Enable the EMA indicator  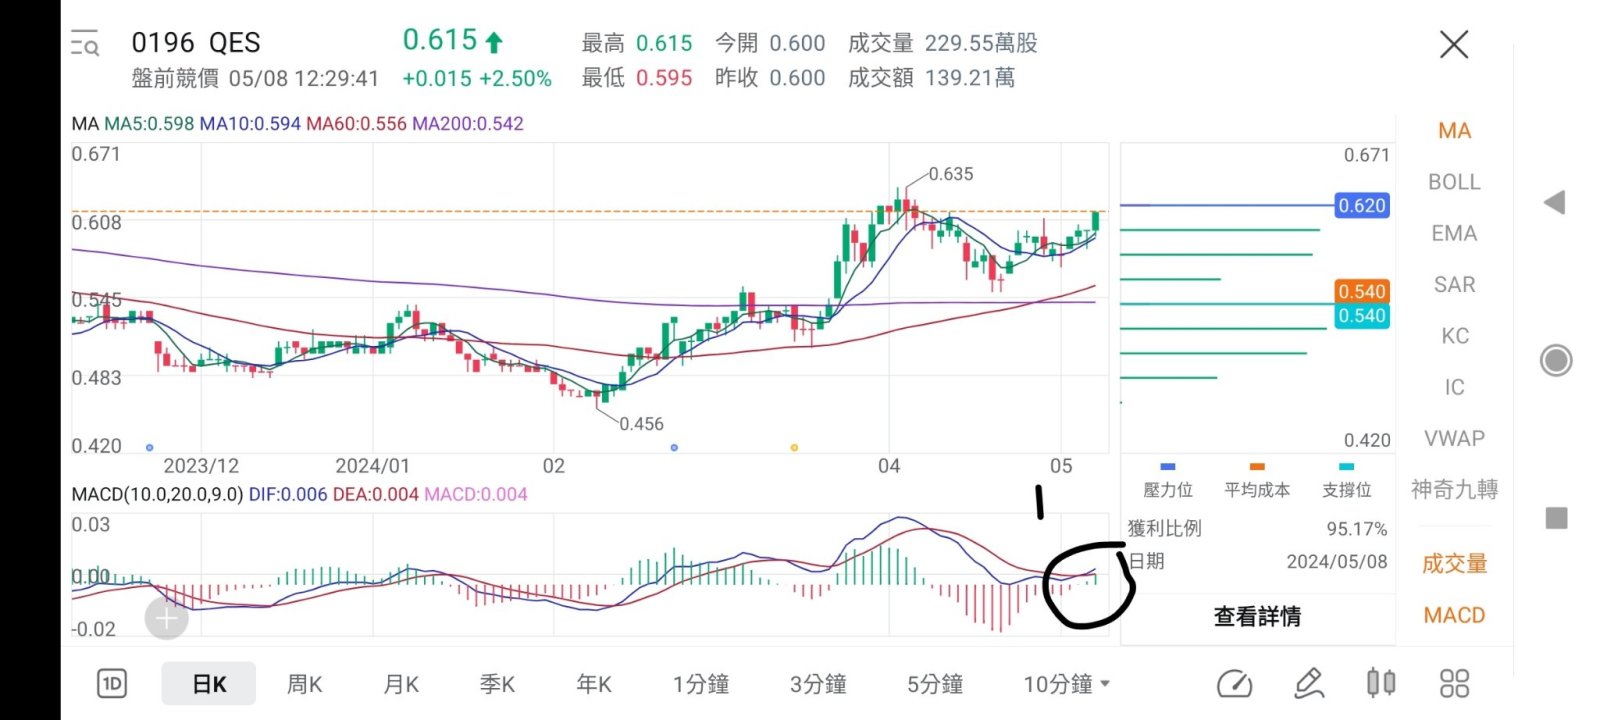[1454, 233]
